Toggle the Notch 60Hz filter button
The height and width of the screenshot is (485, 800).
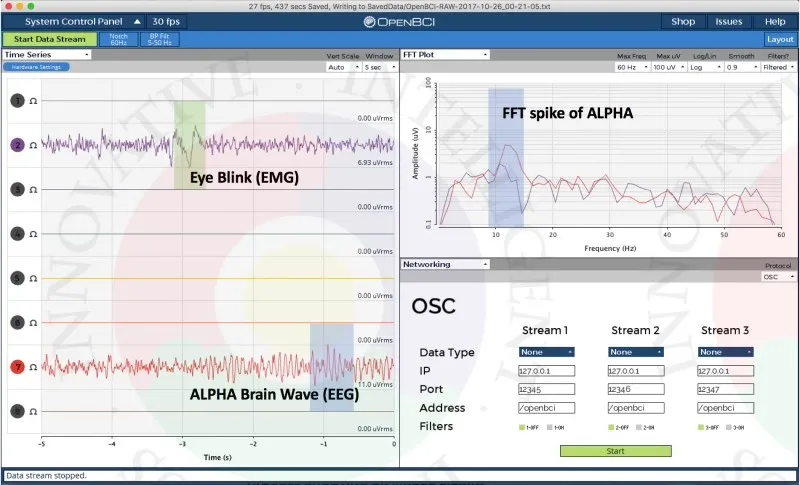coord(119,39)
